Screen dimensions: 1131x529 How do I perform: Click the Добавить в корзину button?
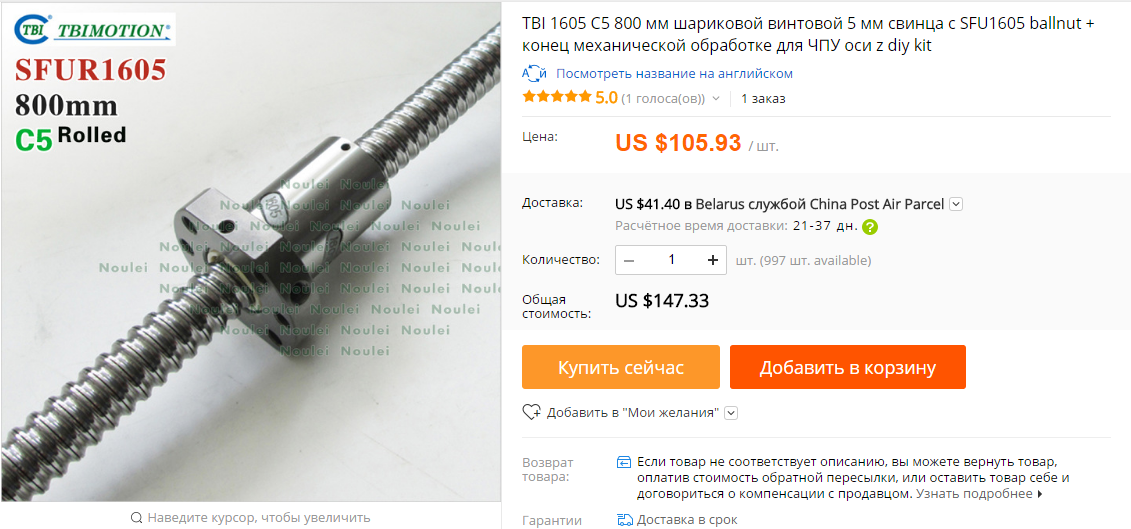click(x=848, y=367)
